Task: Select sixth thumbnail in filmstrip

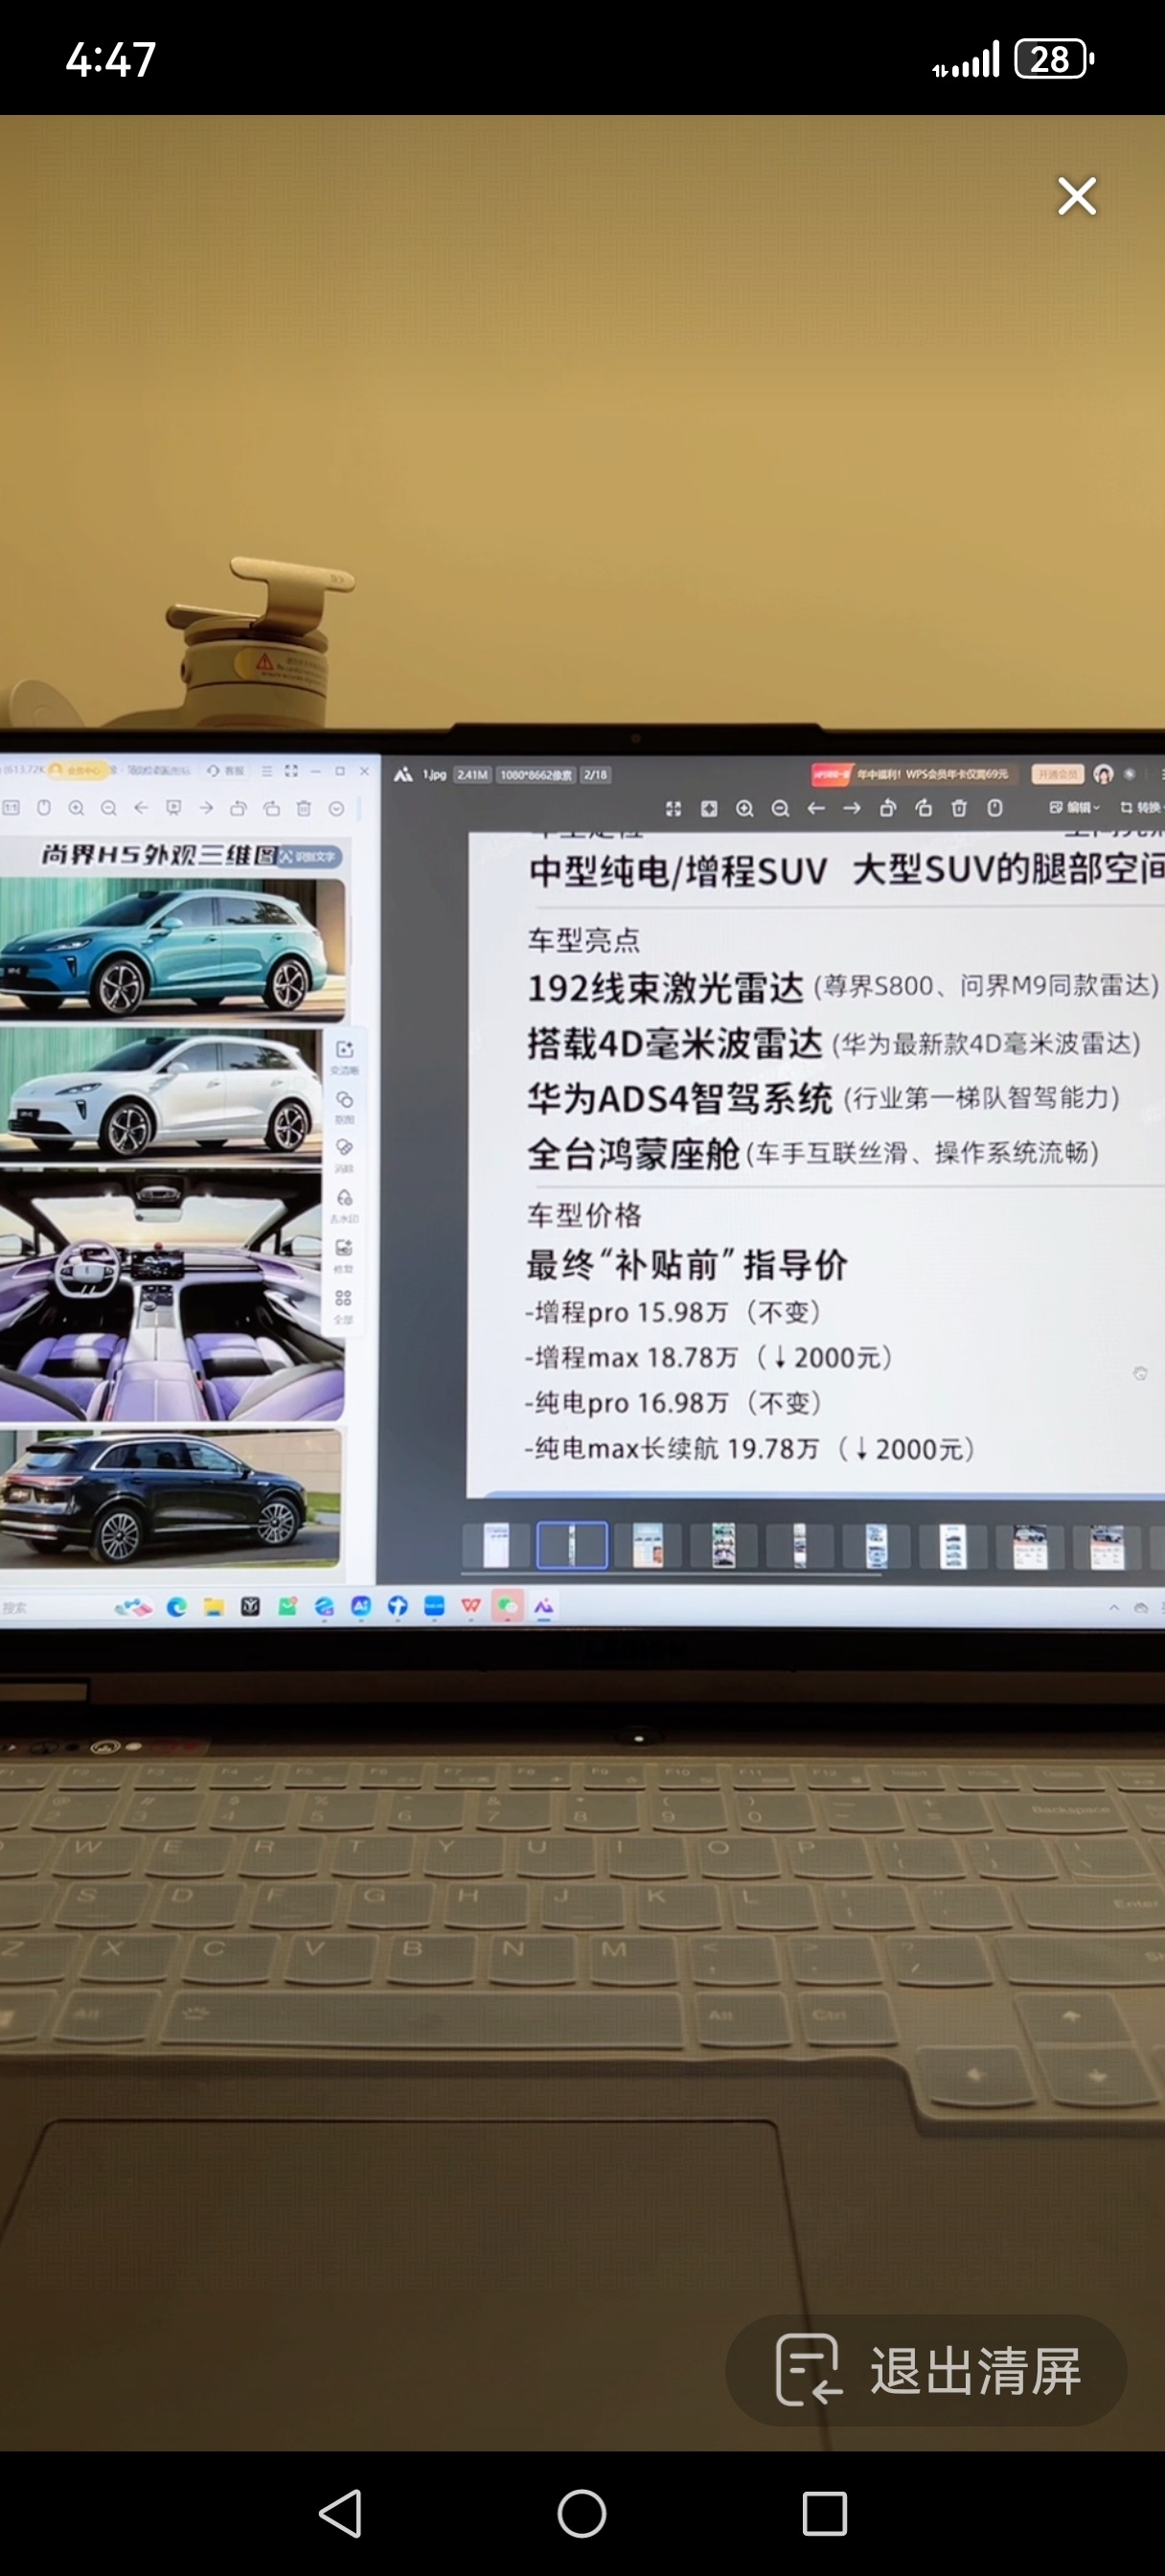Action: point(876,1545)
